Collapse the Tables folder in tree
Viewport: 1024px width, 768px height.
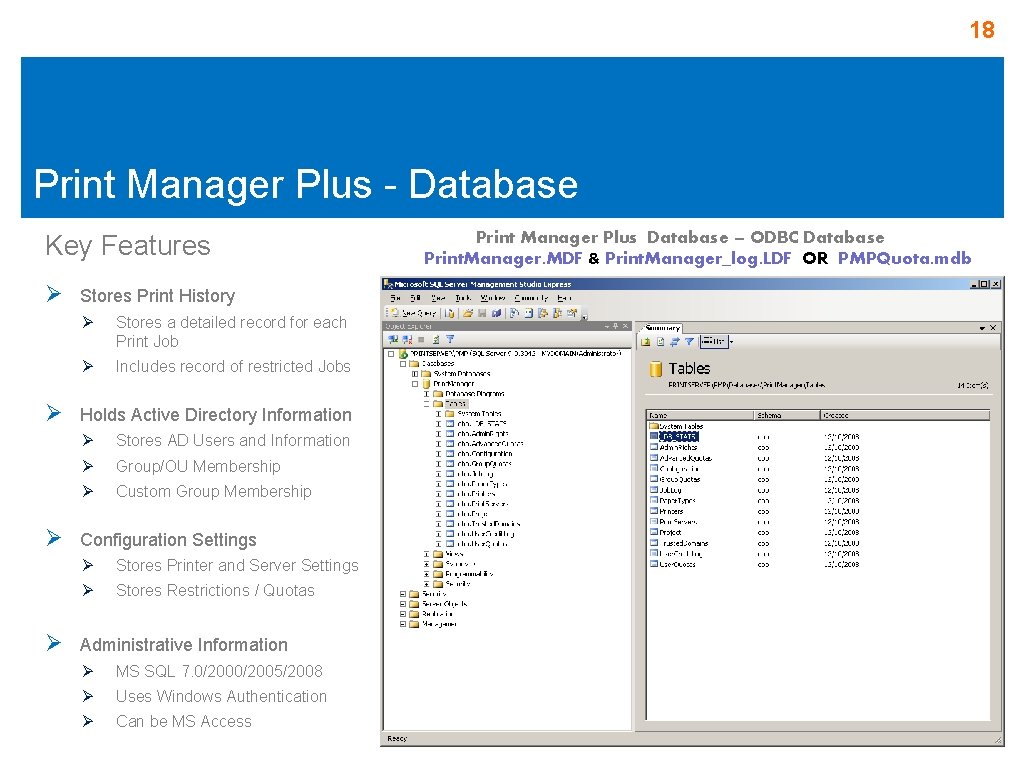click(x=426, y=404)
